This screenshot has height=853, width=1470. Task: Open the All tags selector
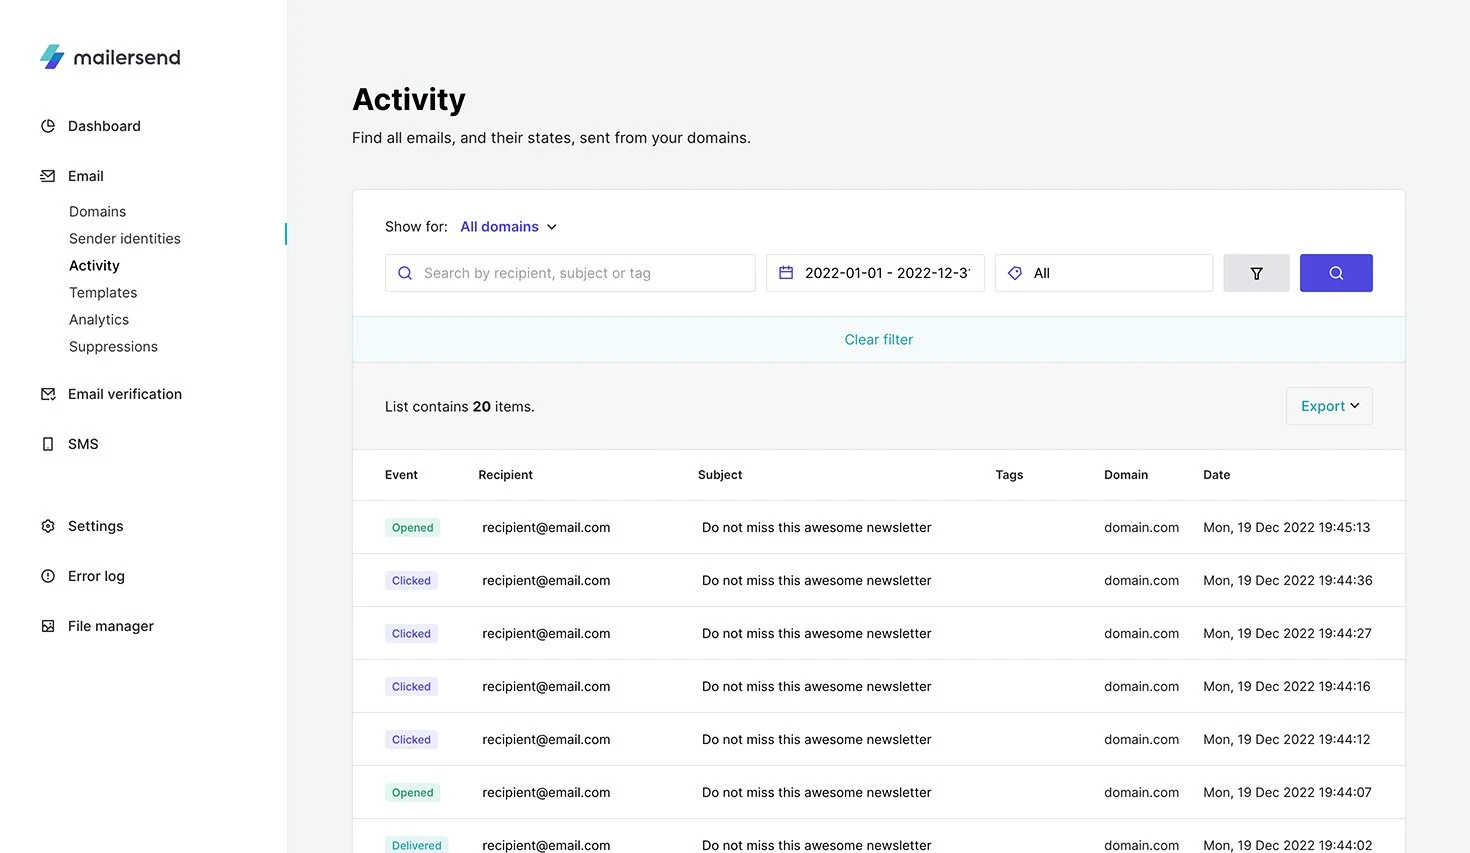click(1103, 273)
